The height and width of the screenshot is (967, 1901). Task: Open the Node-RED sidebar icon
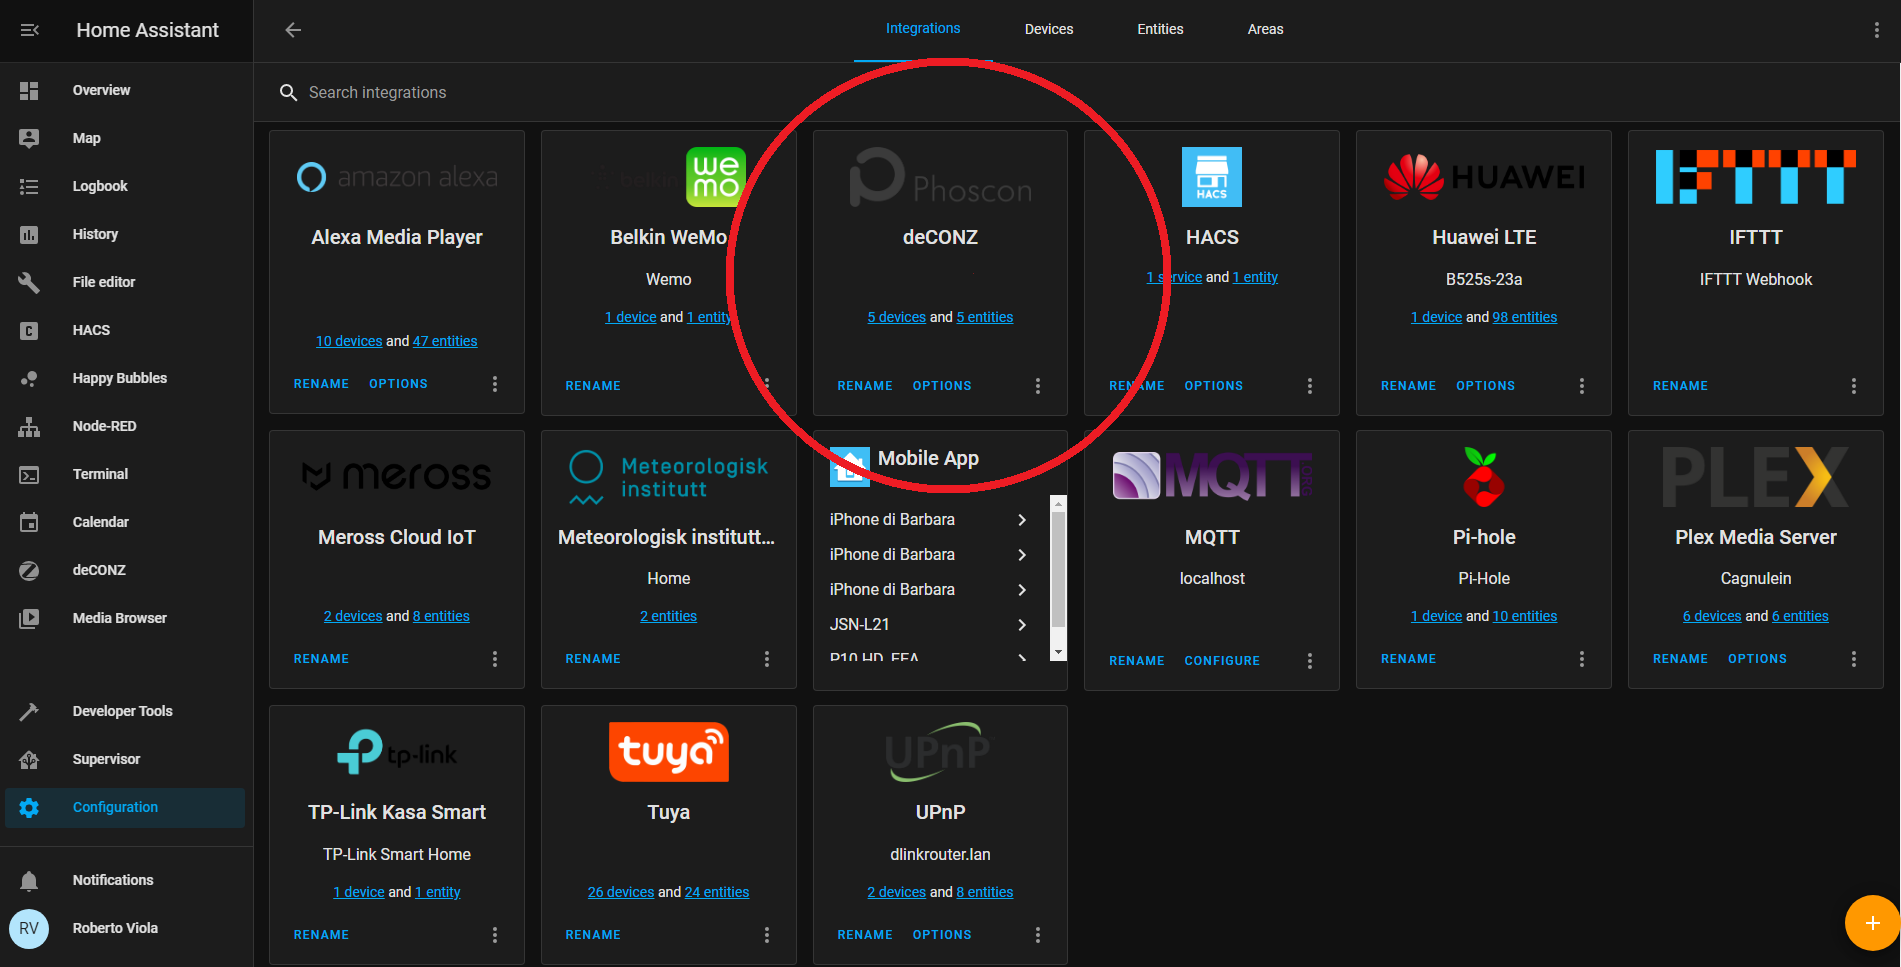pos(29,426)
